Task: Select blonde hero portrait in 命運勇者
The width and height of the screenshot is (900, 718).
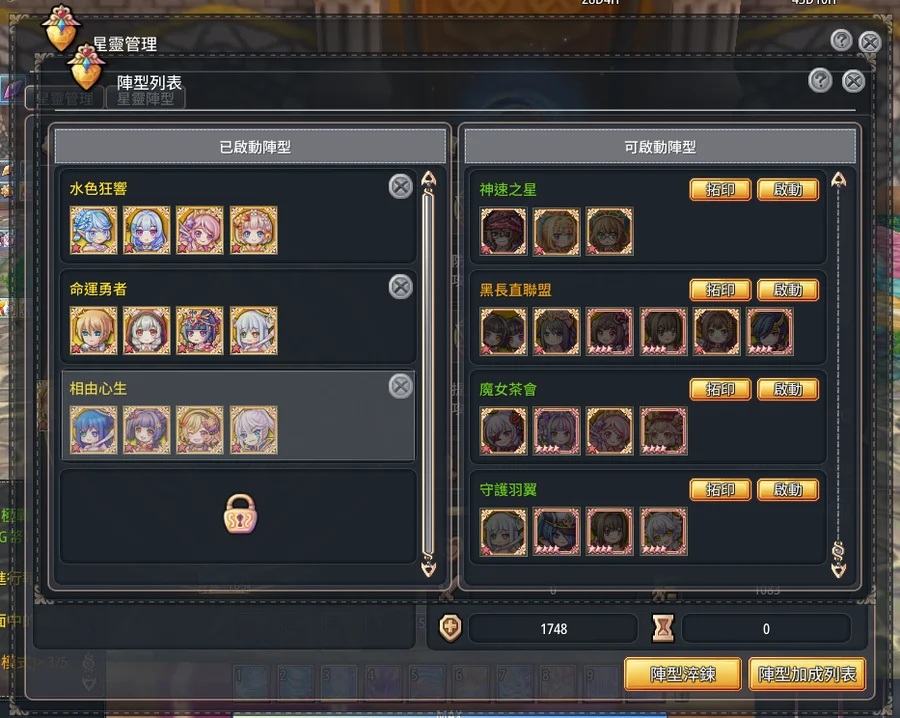Action: [94, 330]
